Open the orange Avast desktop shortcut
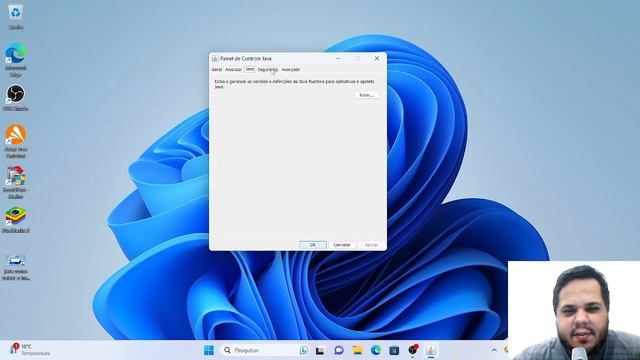 (16, 141)
